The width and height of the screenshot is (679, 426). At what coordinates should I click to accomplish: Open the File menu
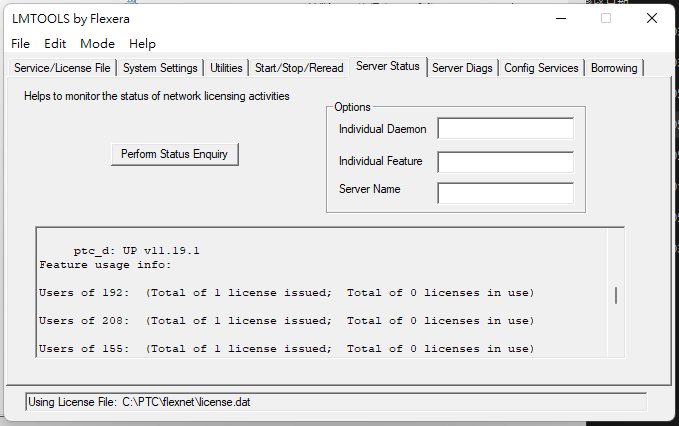21,44
